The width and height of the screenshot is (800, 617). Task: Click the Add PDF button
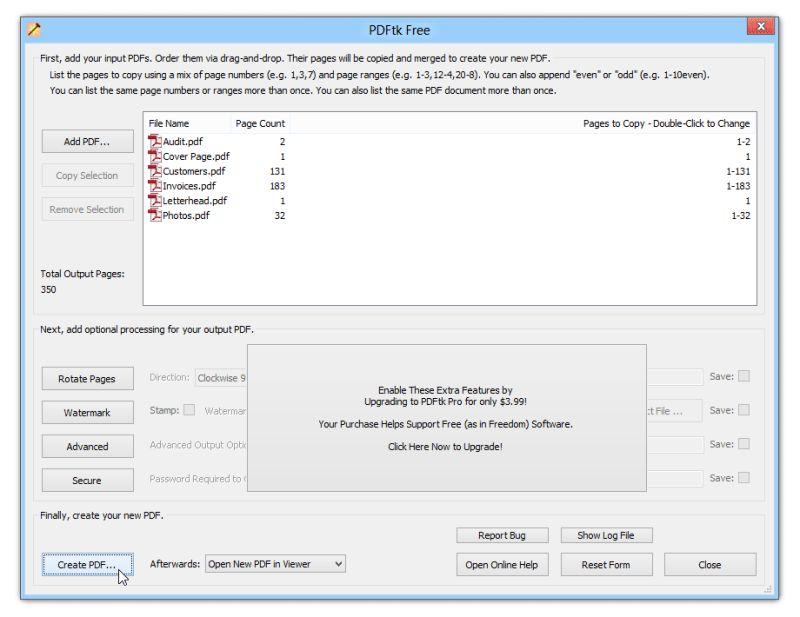pos(87,141)
